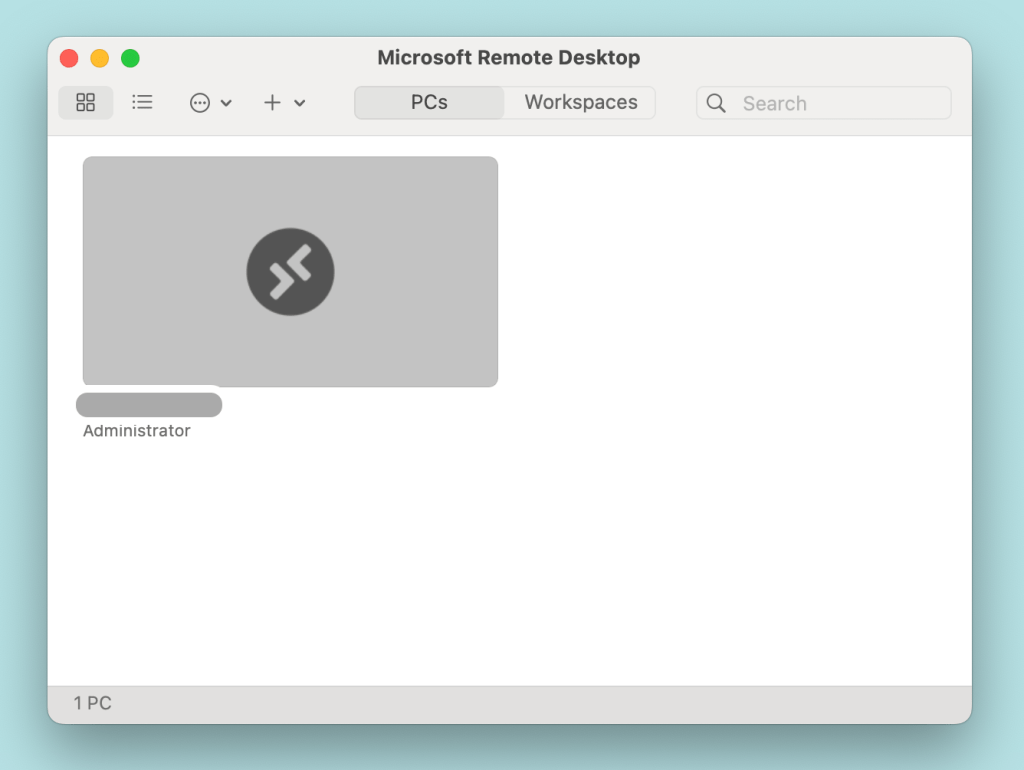Expand the chevron beside the plus icon
Image resolution: width=1024 pixels, height=770 pixels.
(x=300, y=103)
